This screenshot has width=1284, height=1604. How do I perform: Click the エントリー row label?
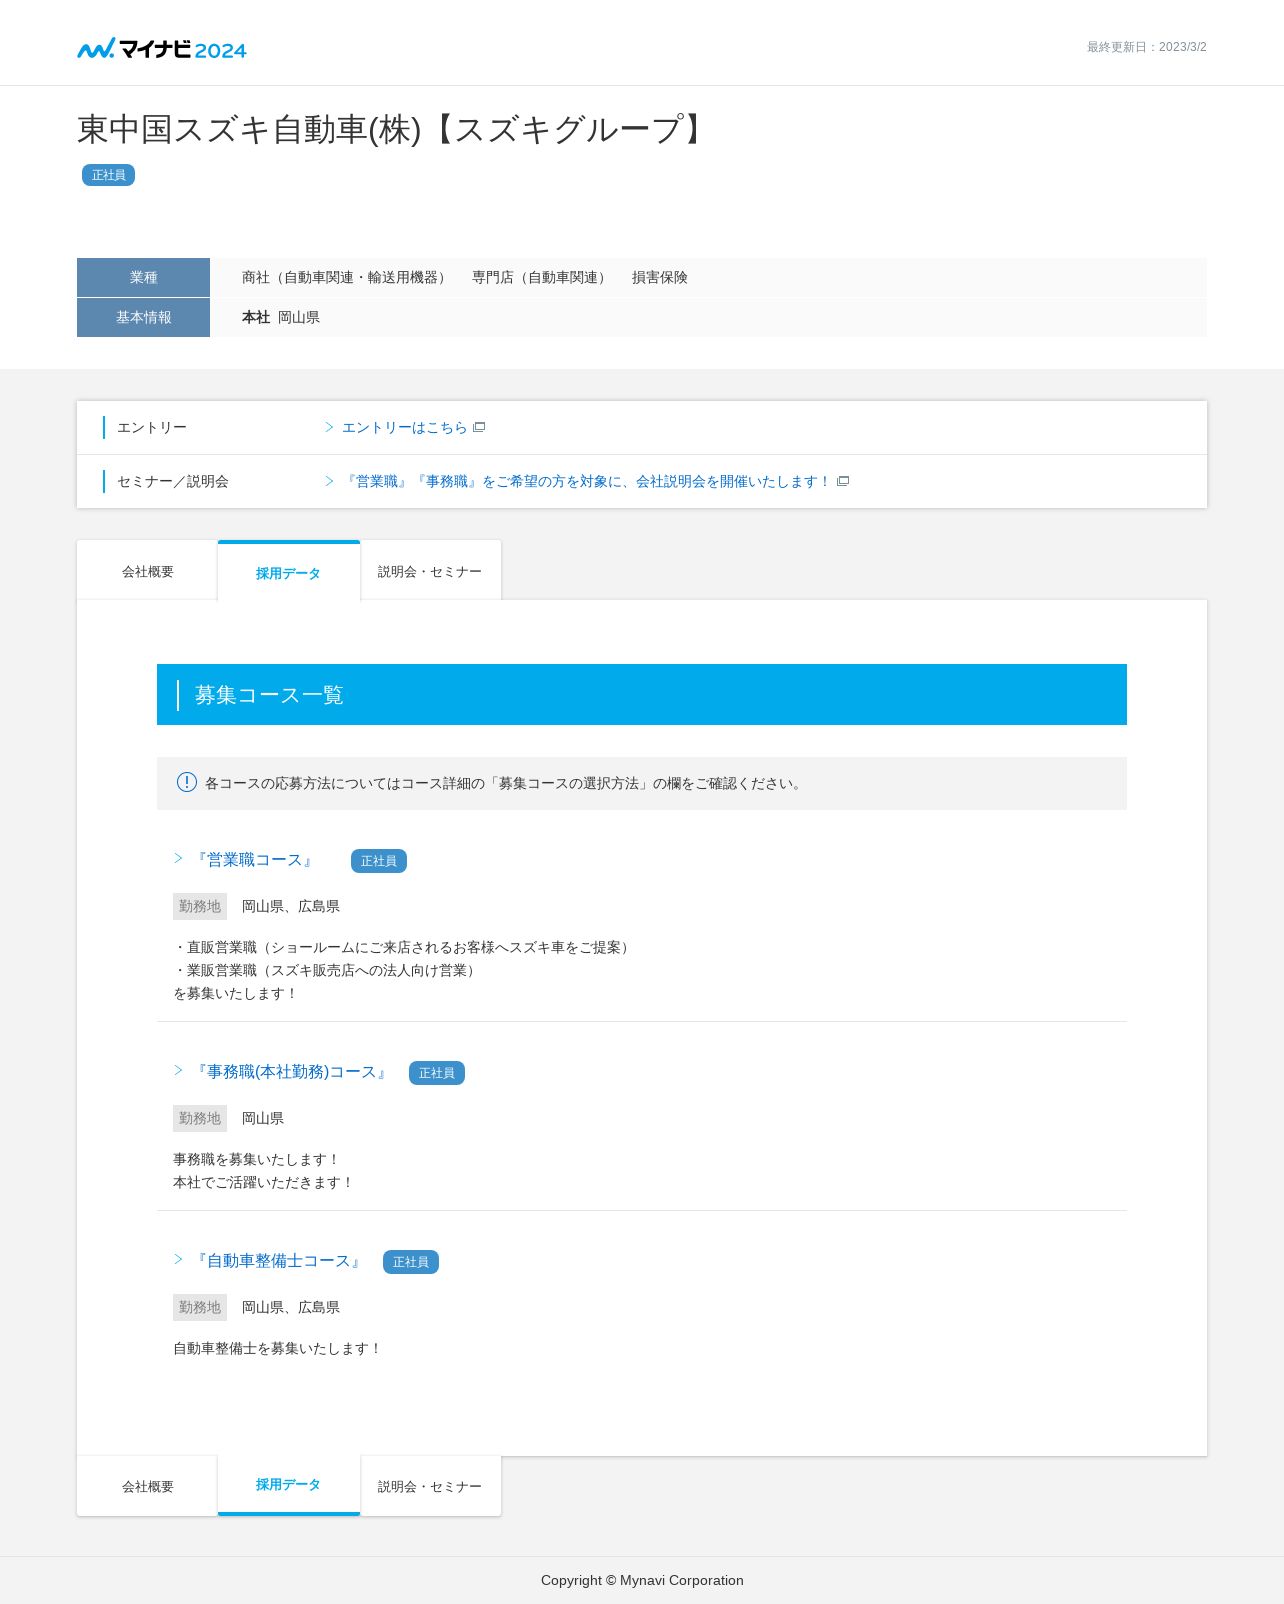pyautogui.click(x=152, y=427)
